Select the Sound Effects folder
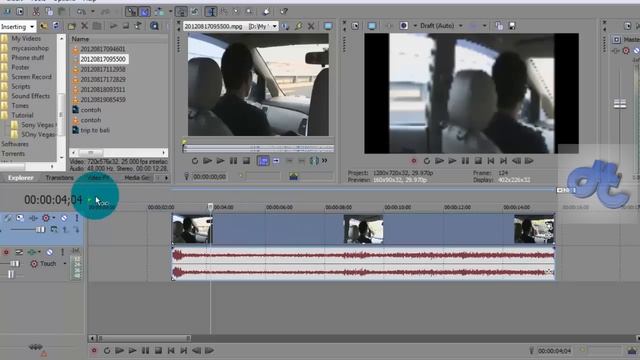 (x=31, y=96)
